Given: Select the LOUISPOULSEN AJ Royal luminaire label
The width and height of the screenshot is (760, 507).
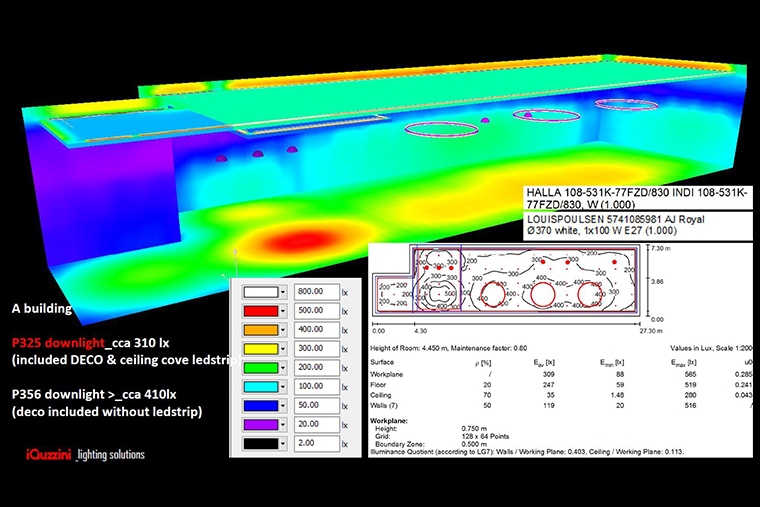Looking at the screenshot, I should (x=638, y=225).
